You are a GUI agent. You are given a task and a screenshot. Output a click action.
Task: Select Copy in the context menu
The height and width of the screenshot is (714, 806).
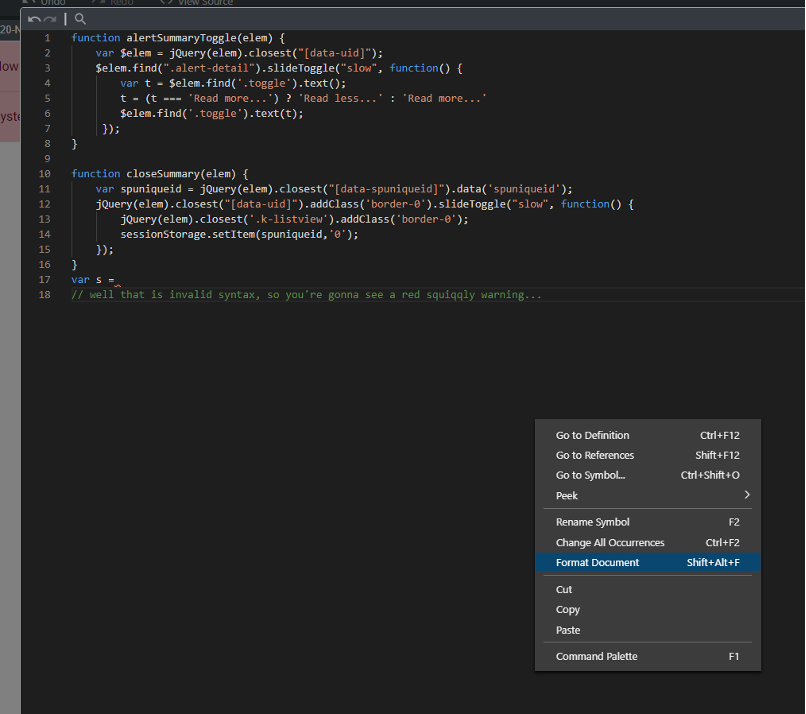tap(567, 609)
